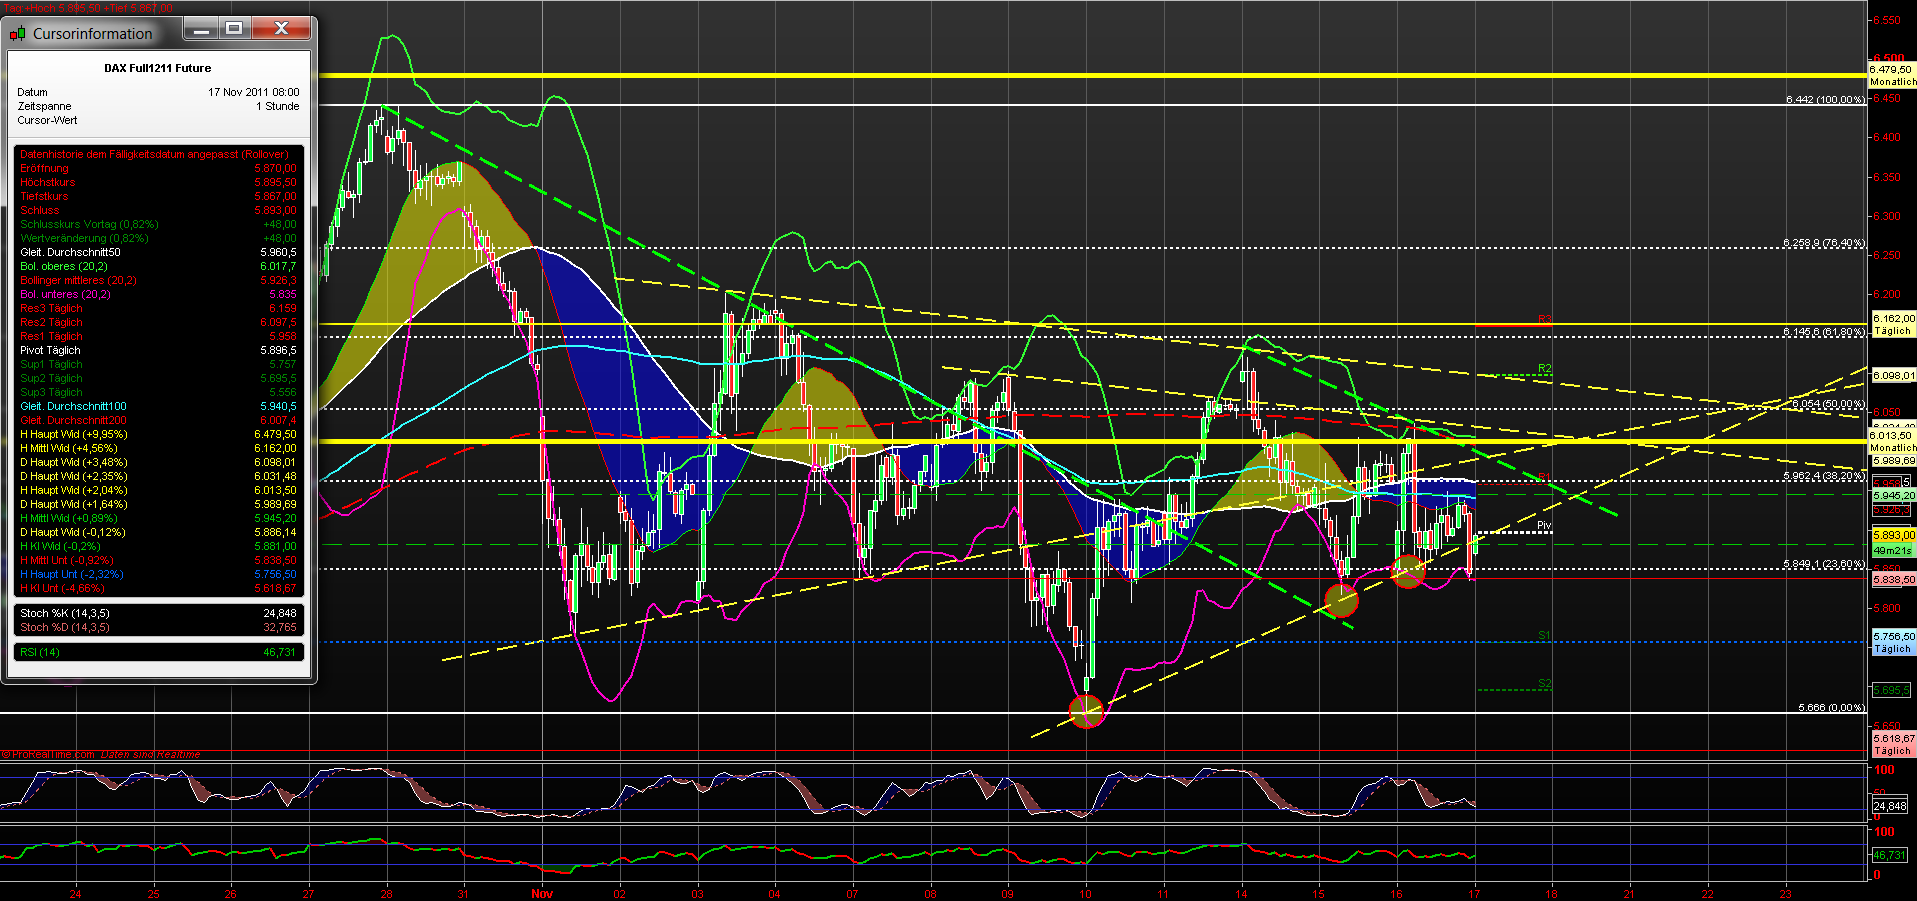The width and height of the screenshot is (1917, 901).
Task: Click the rollover notice 'Datenhistorie dem Fälligkeitsdatum angepasst'
Action: (152, 154)
